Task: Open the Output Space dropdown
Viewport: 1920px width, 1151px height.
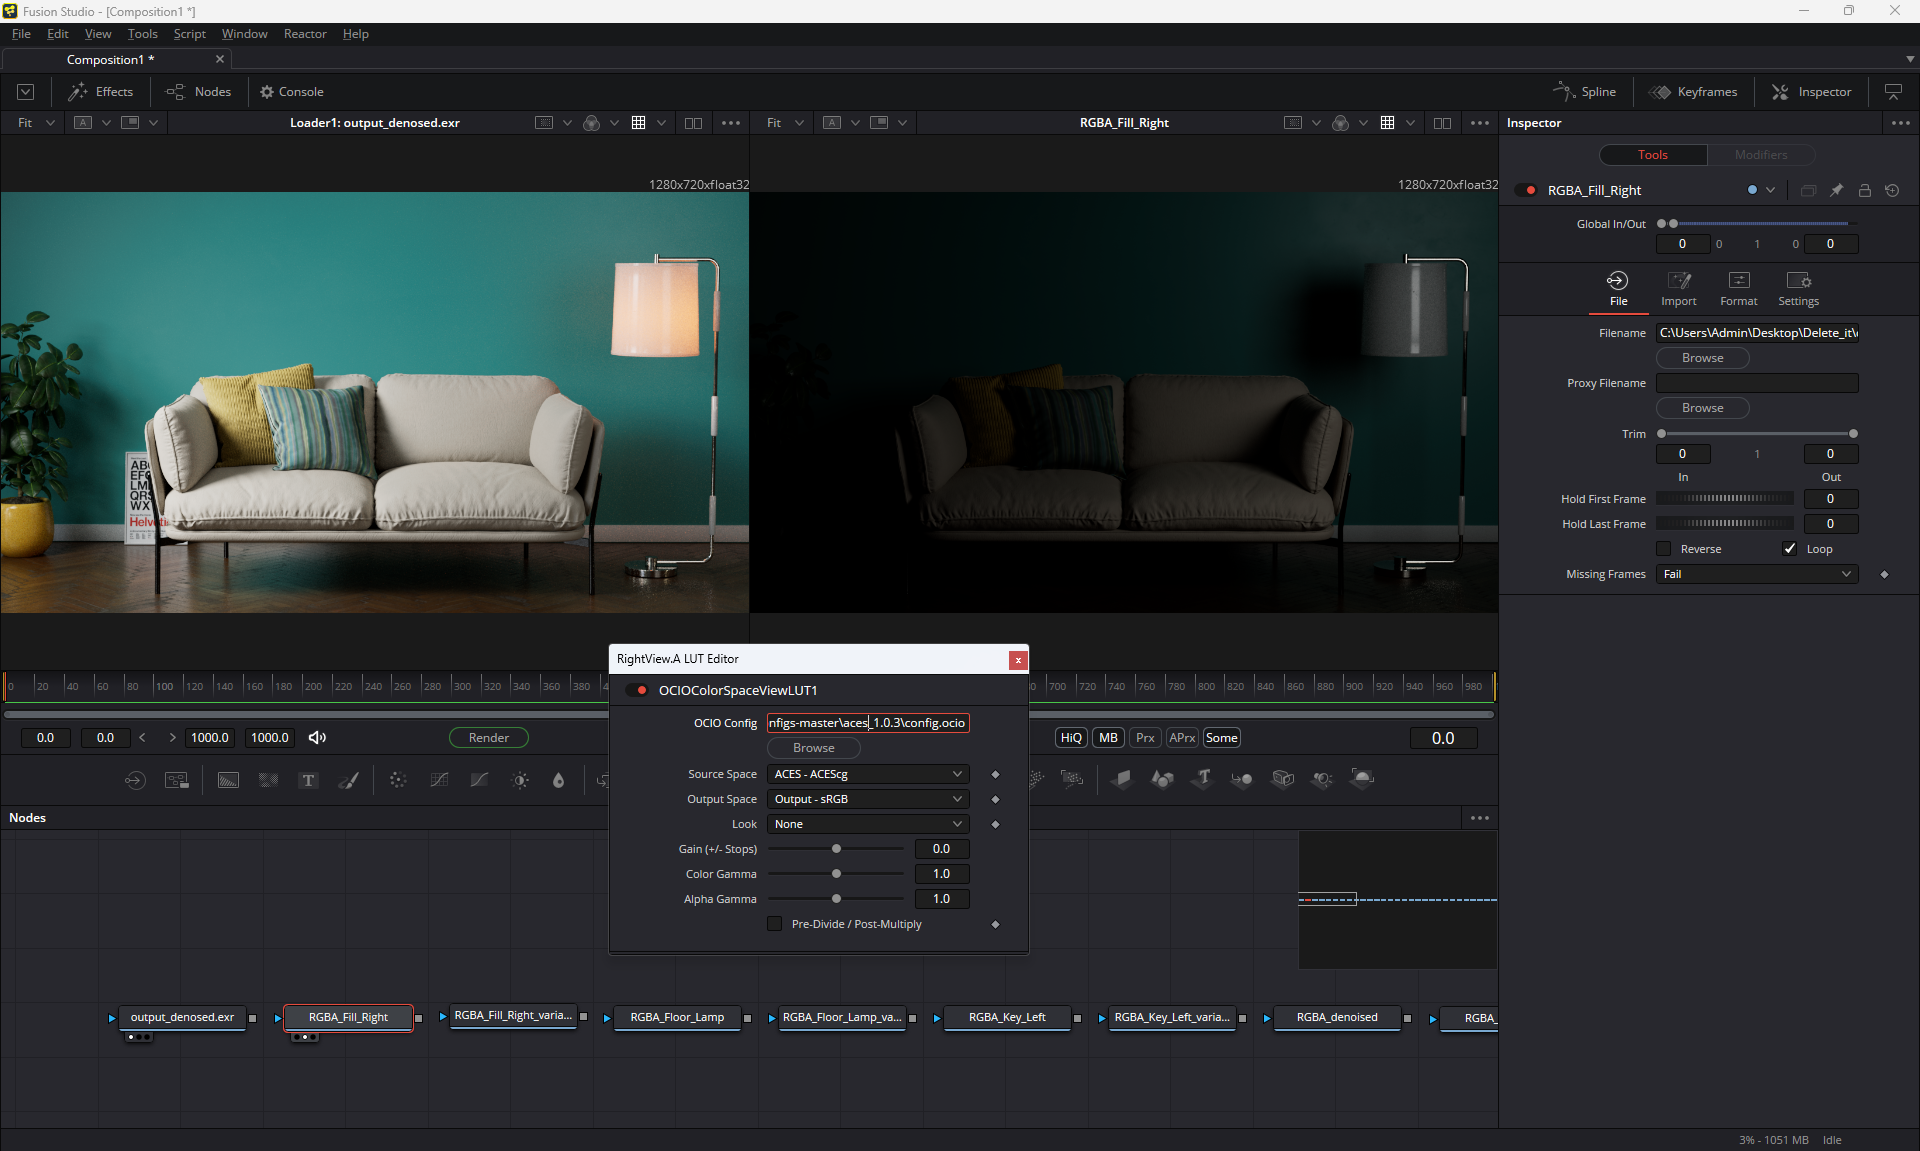Action: [867, 799]
